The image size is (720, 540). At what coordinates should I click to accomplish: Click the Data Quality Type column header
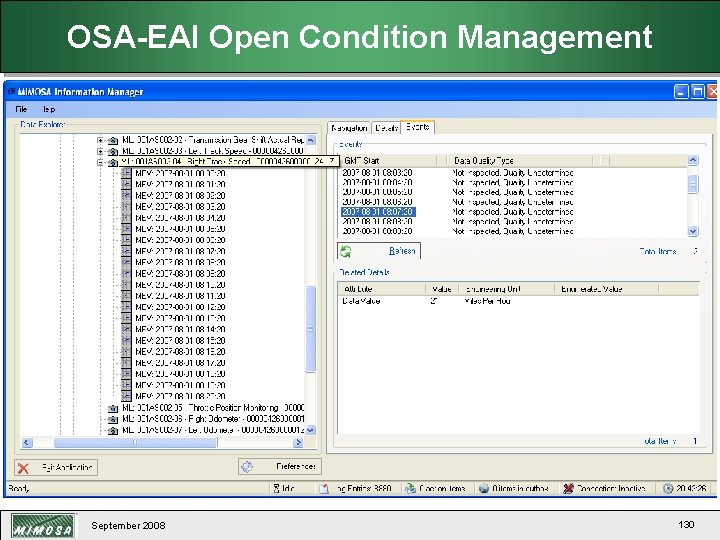(520, 161)
